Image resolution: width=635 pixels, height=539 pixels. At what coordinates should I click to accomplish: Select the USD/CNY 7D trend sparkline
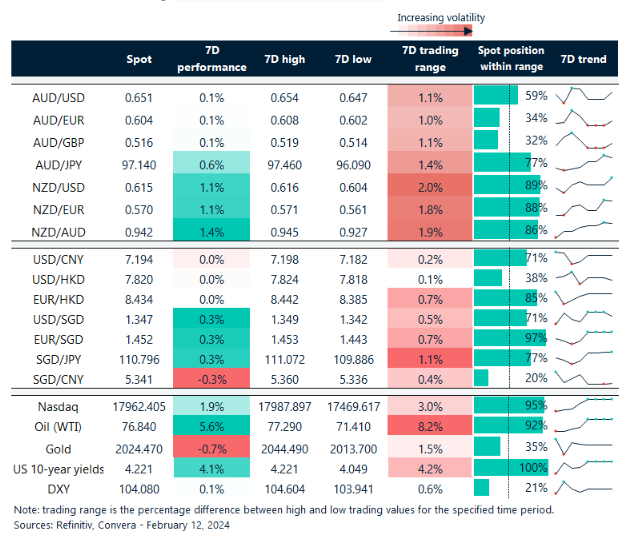[584, 259]
